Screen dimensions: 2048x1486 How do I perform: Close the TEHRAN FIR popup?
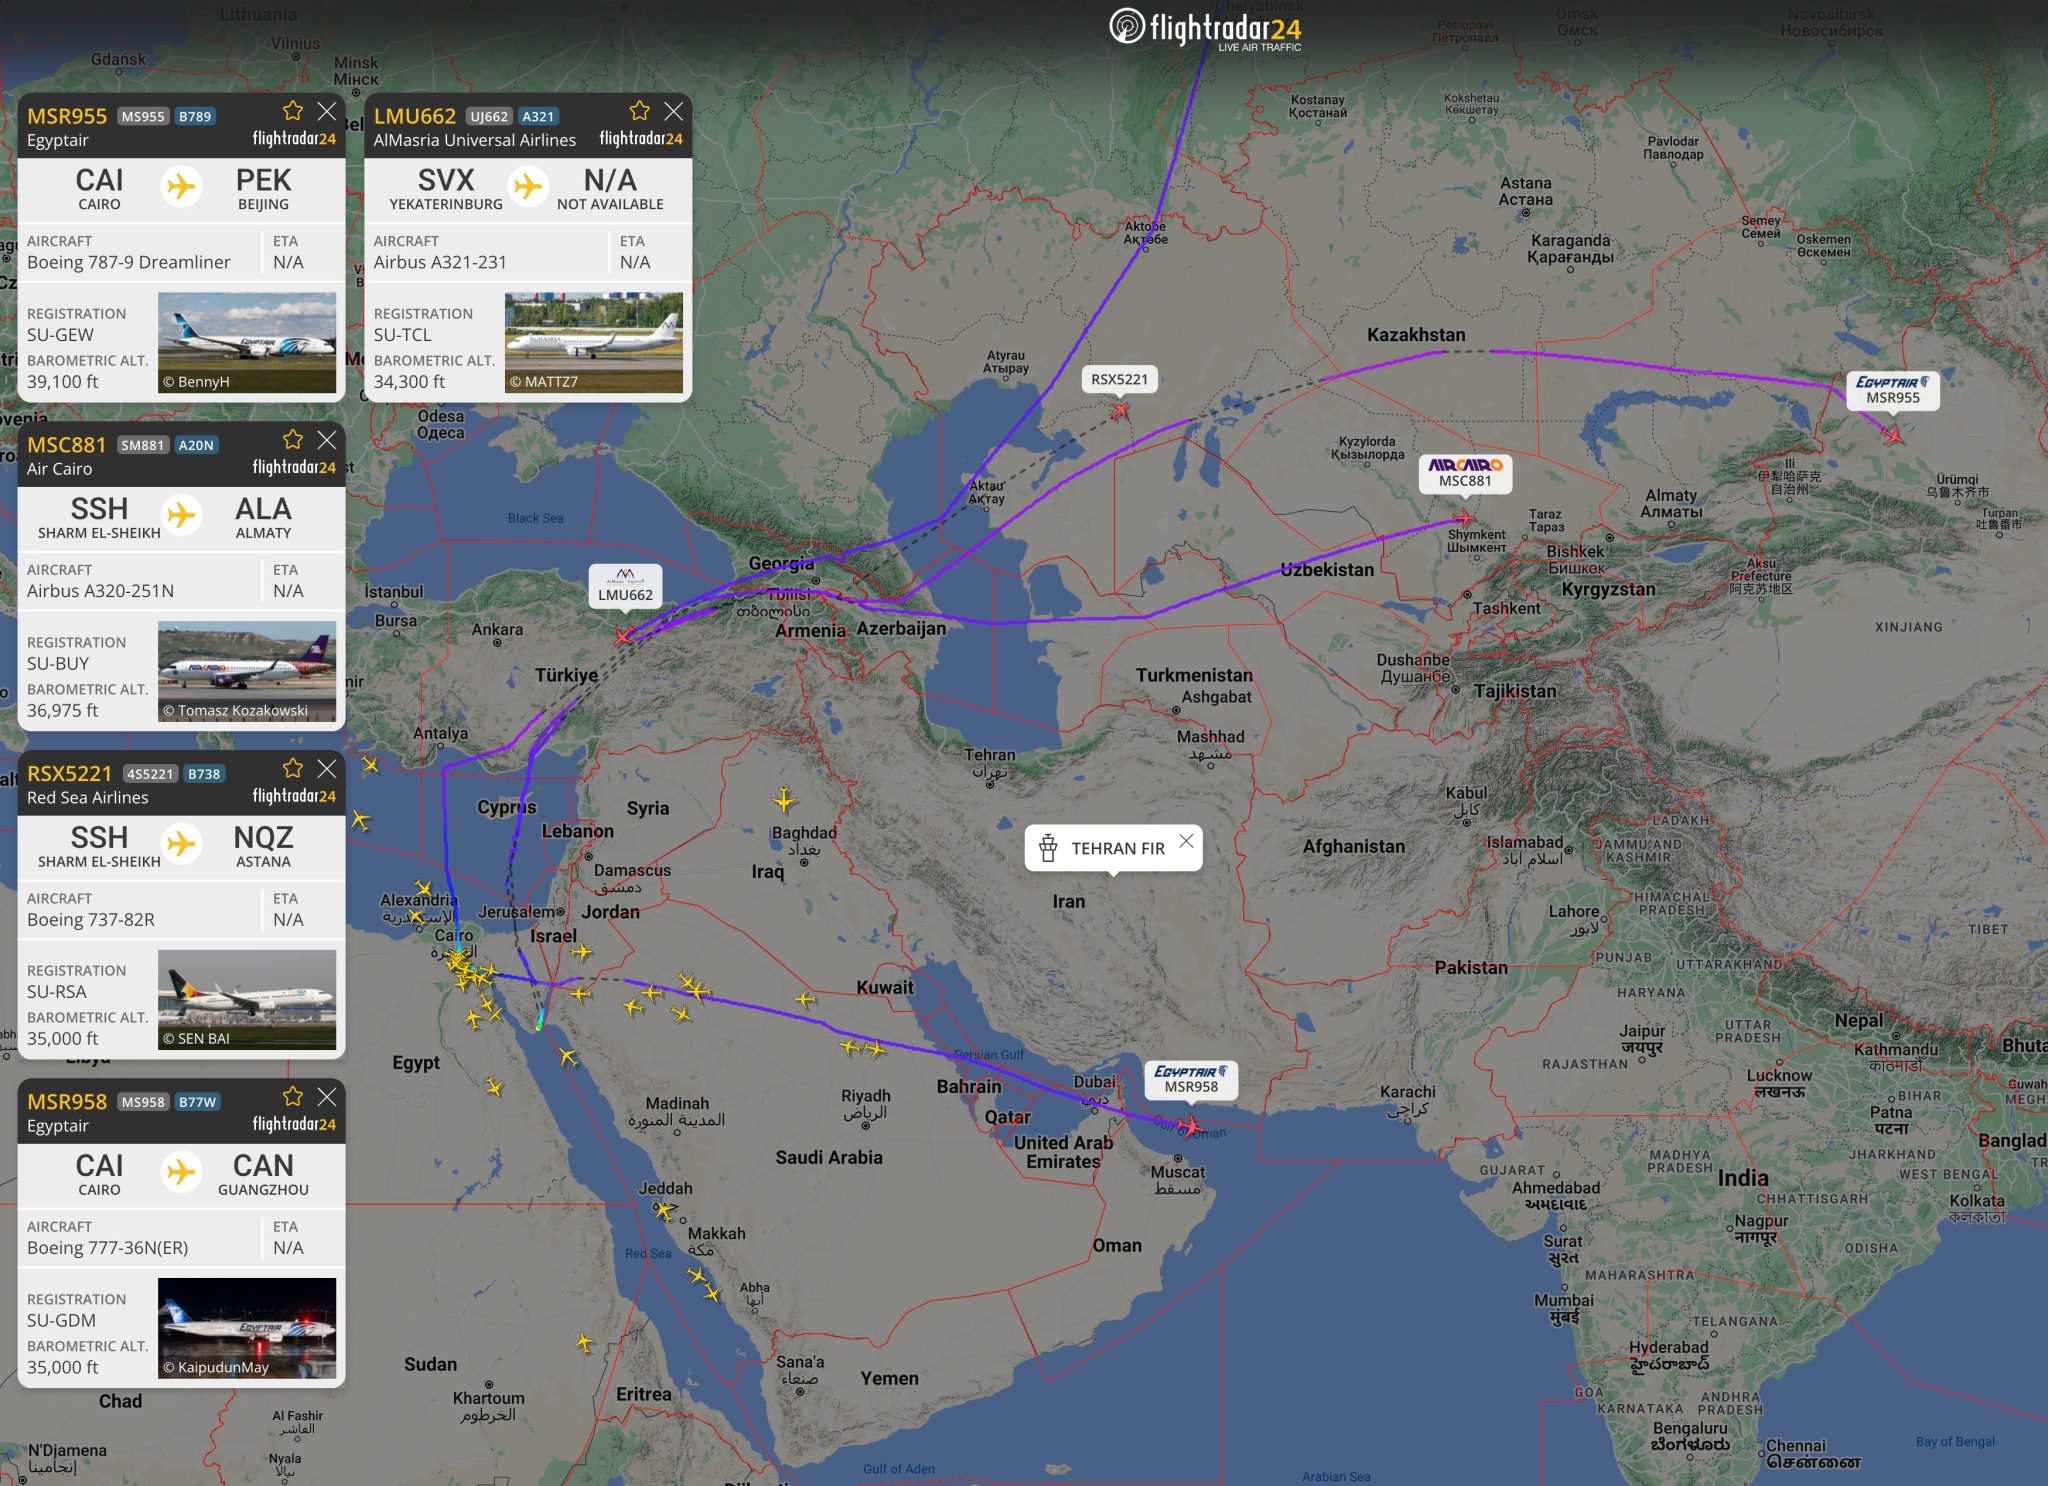[x=1186, y=841]
